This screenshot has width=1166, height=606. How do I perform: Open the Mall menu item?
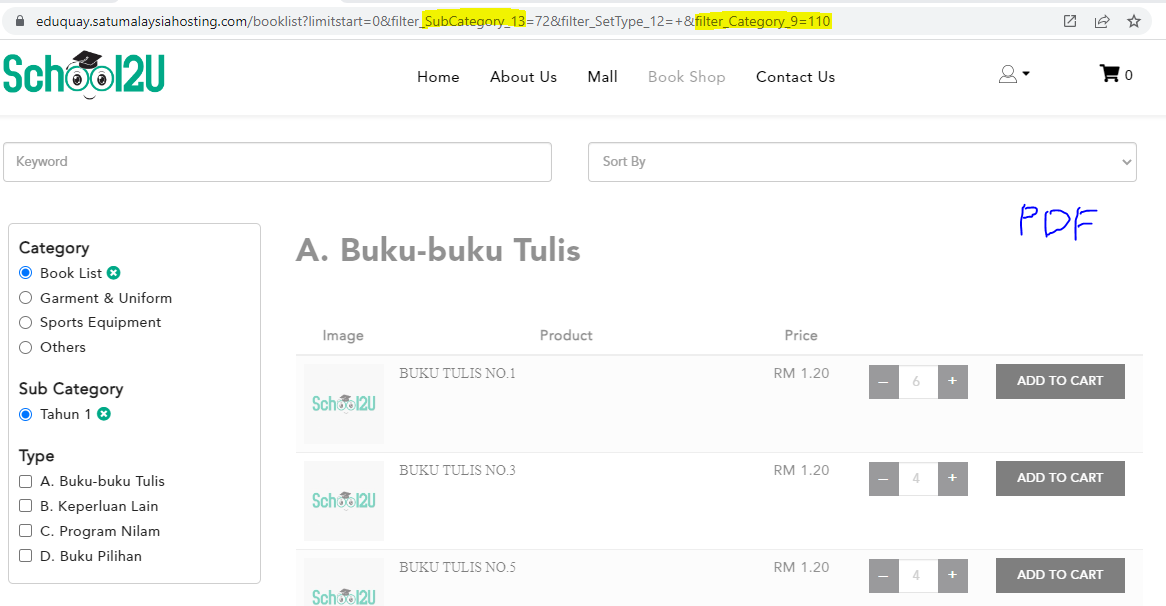[x=602, y=77]
